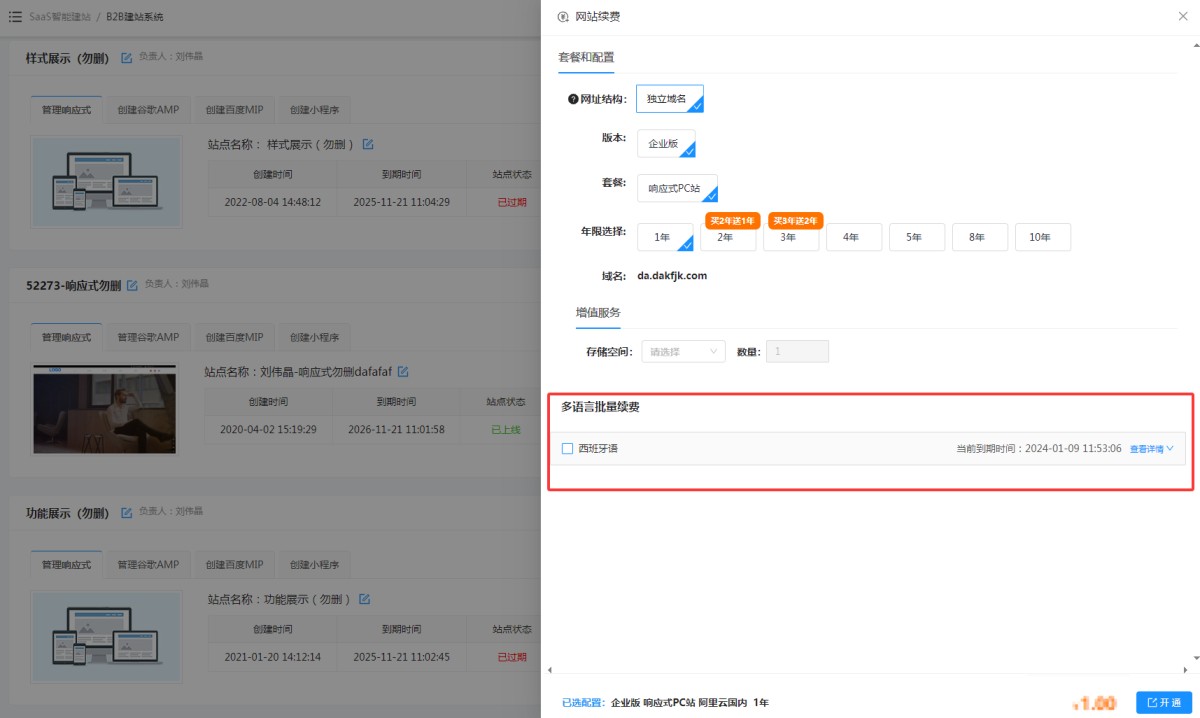Open 创建百度MIP tab in 功能展示 section

(234, 565)
